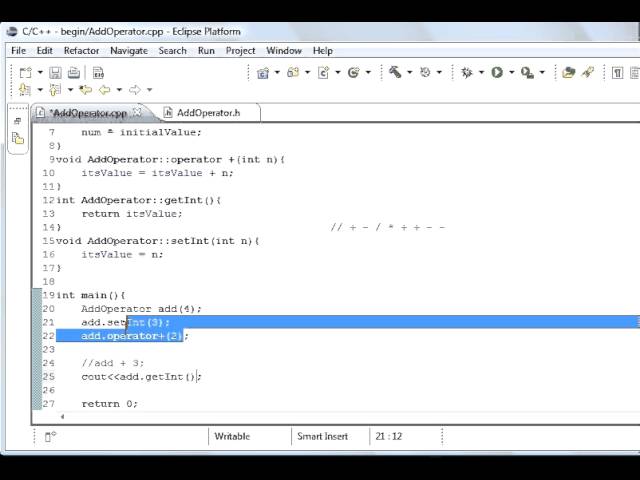Click the status bar icon at bottom left

point(50,436)
